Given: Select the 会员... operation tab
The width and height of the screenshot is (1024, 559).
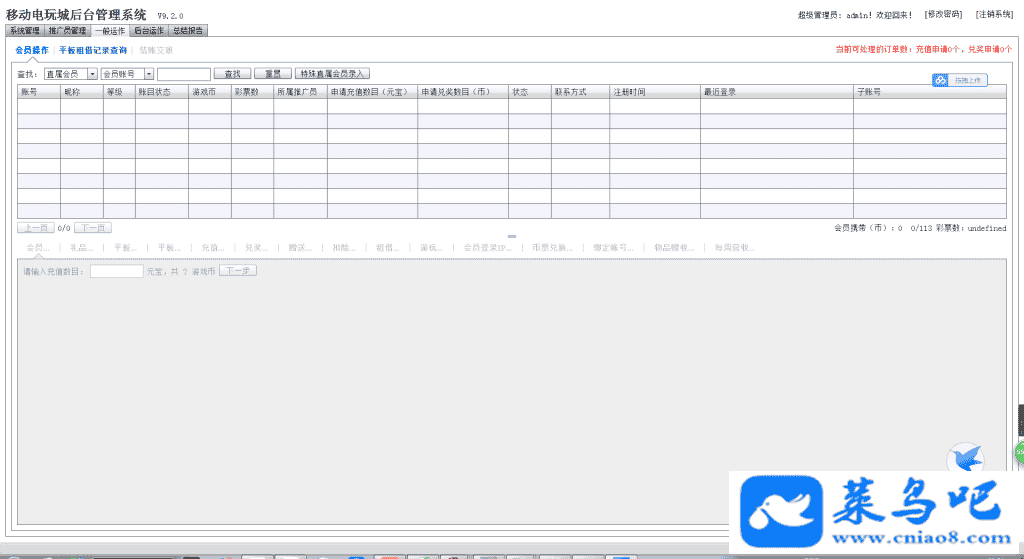Looking at the screenshot, I should pyautogui.click(x=38, y=248).
